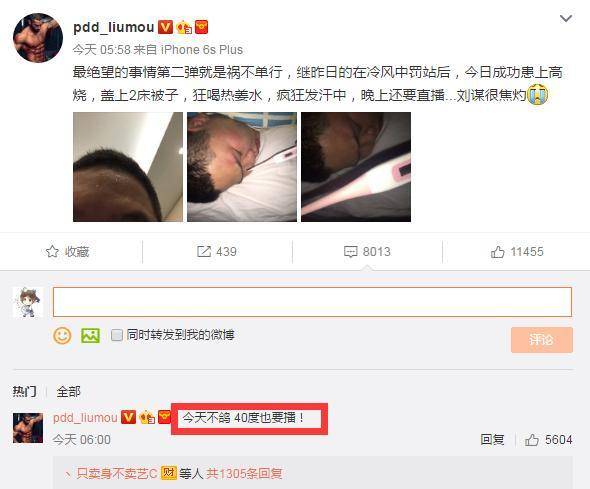Viewport: 590px width, 489px height.
Task: Submit with the orange 评论 button
Action: (x=542, y=340)
